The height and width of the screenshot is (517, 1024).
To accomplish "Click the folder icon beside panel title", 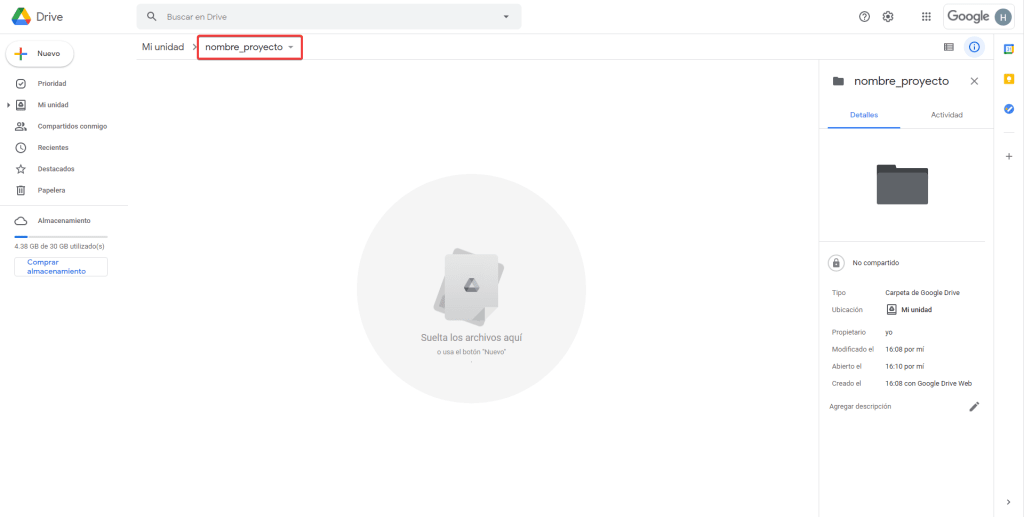I will [x=838, y=81].
